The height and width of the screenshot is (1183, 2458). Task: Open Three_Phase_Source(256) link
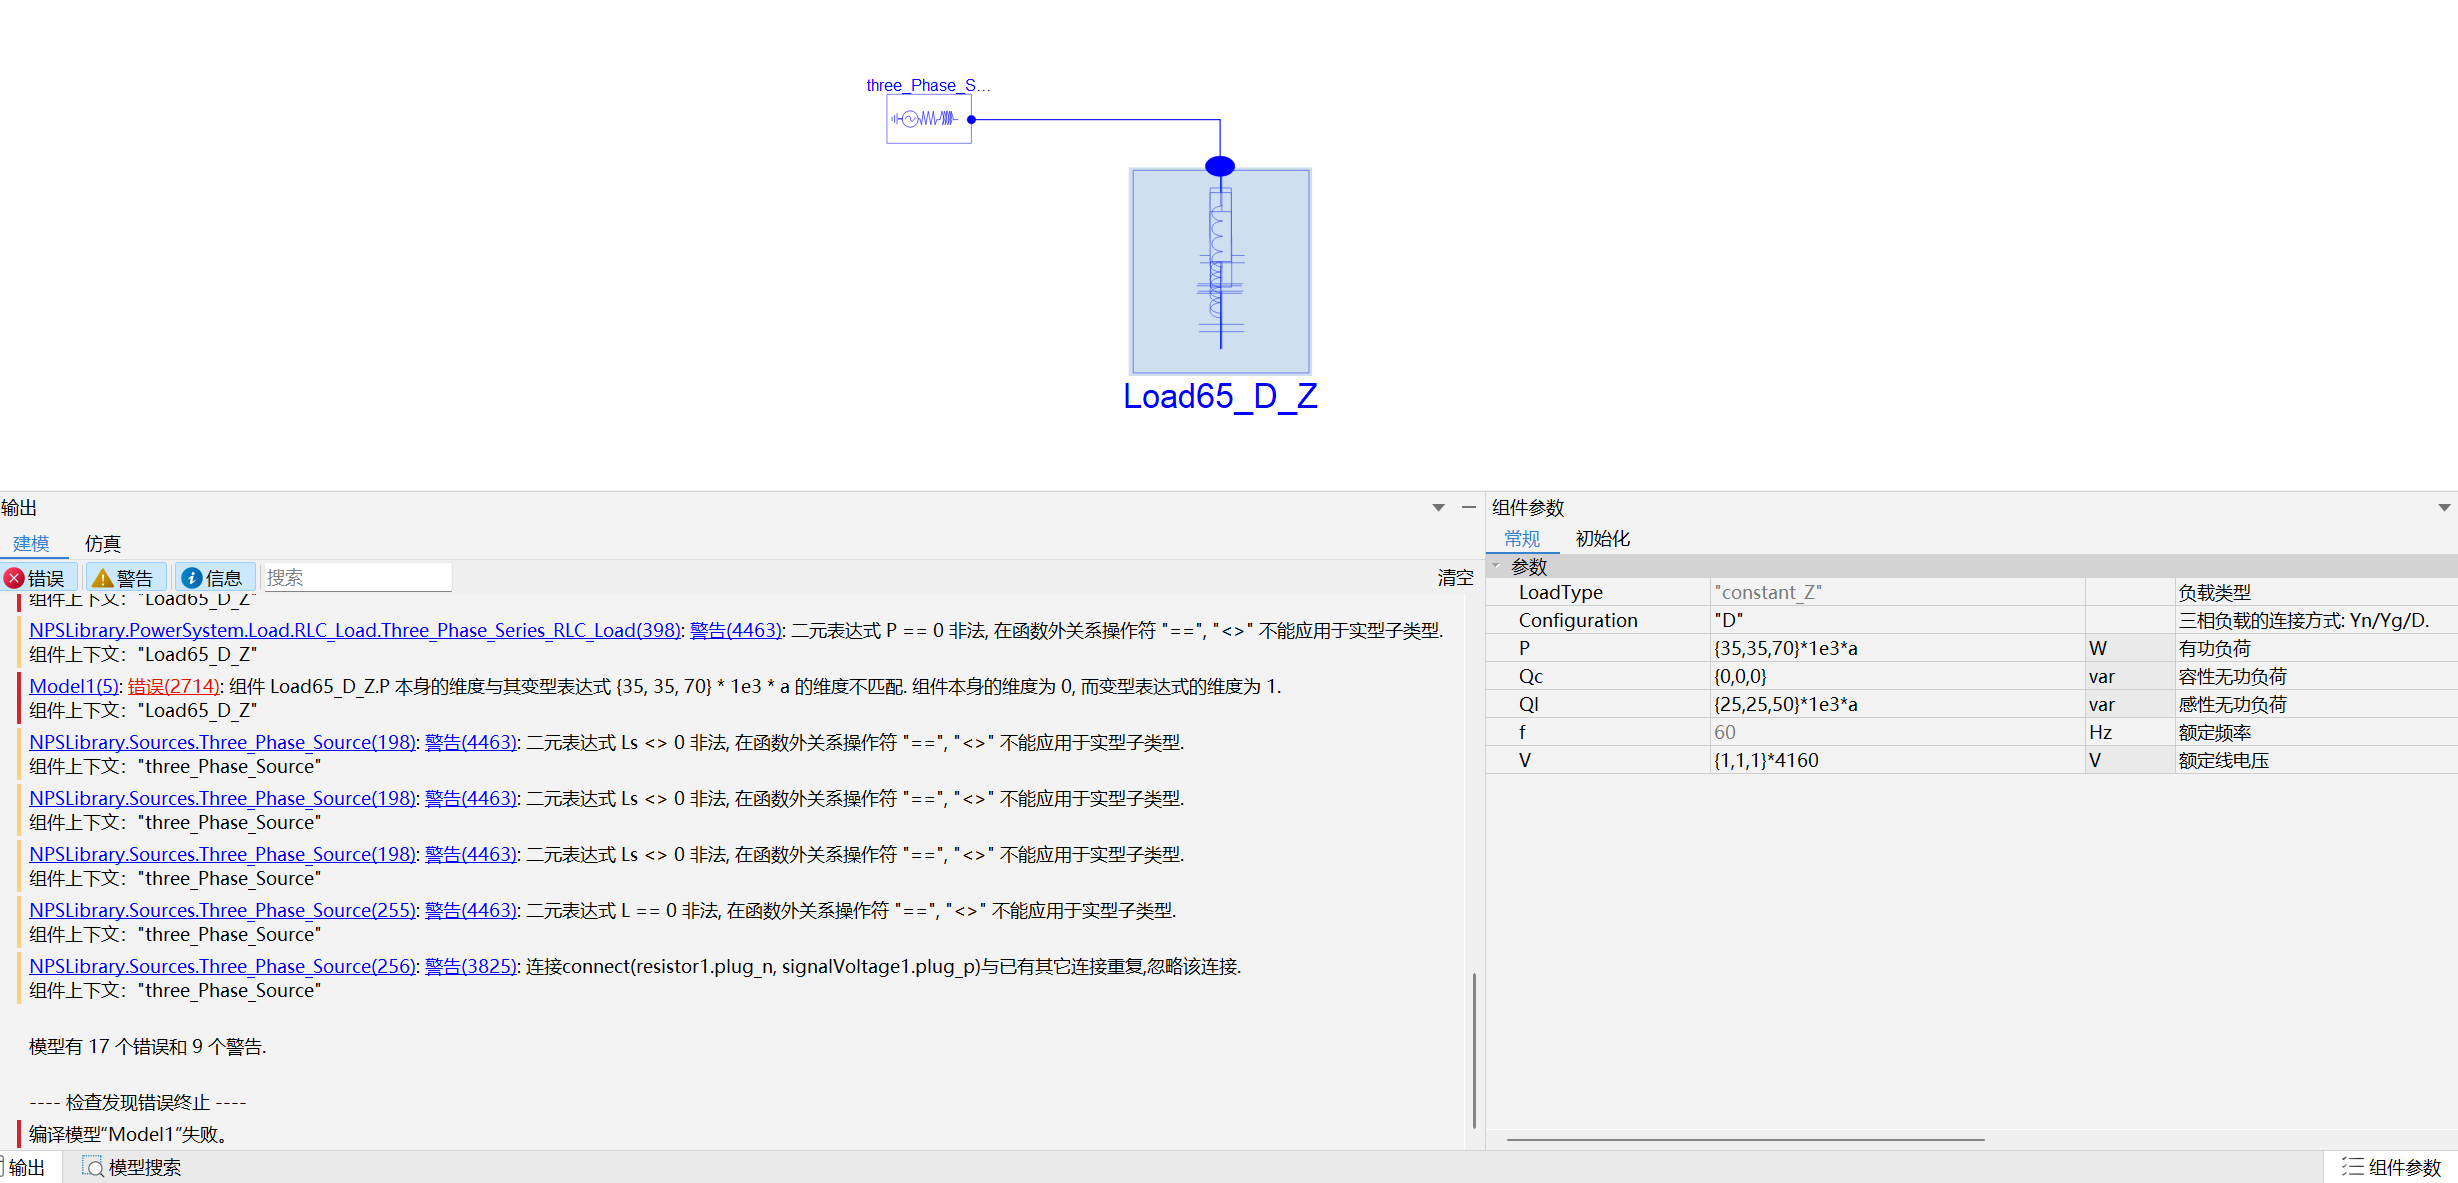tap(223, 966)
